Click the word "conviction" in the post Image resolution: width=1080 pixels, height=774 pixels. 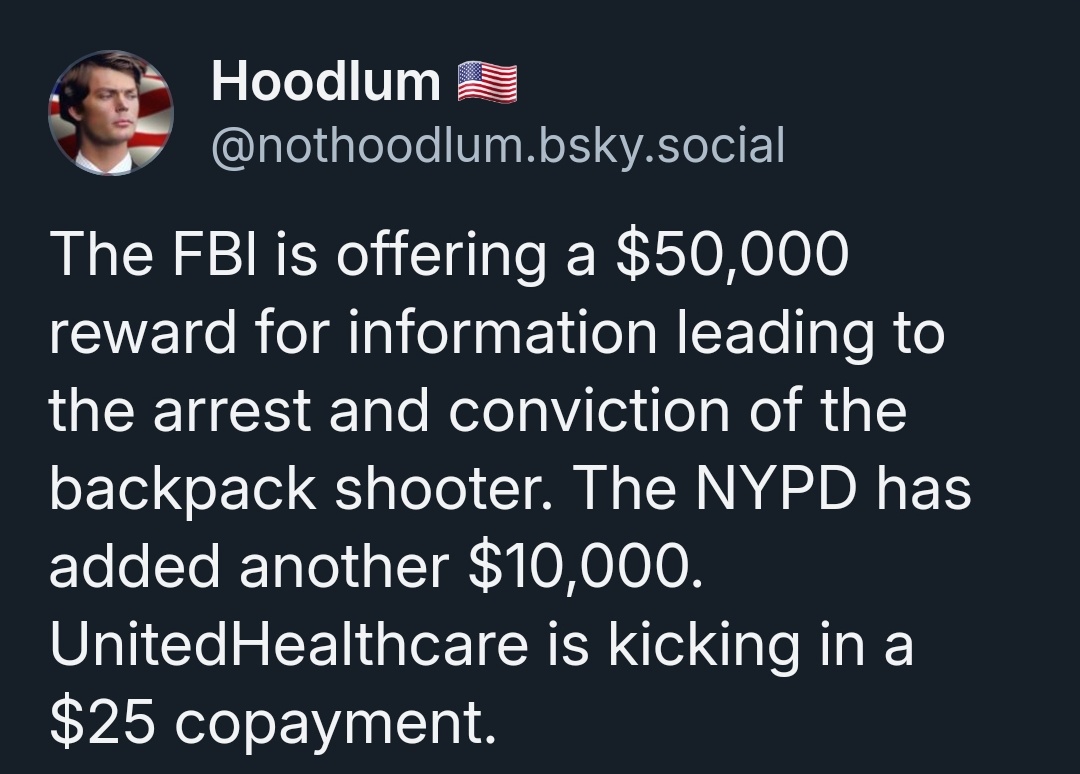[x=590, y=411]
